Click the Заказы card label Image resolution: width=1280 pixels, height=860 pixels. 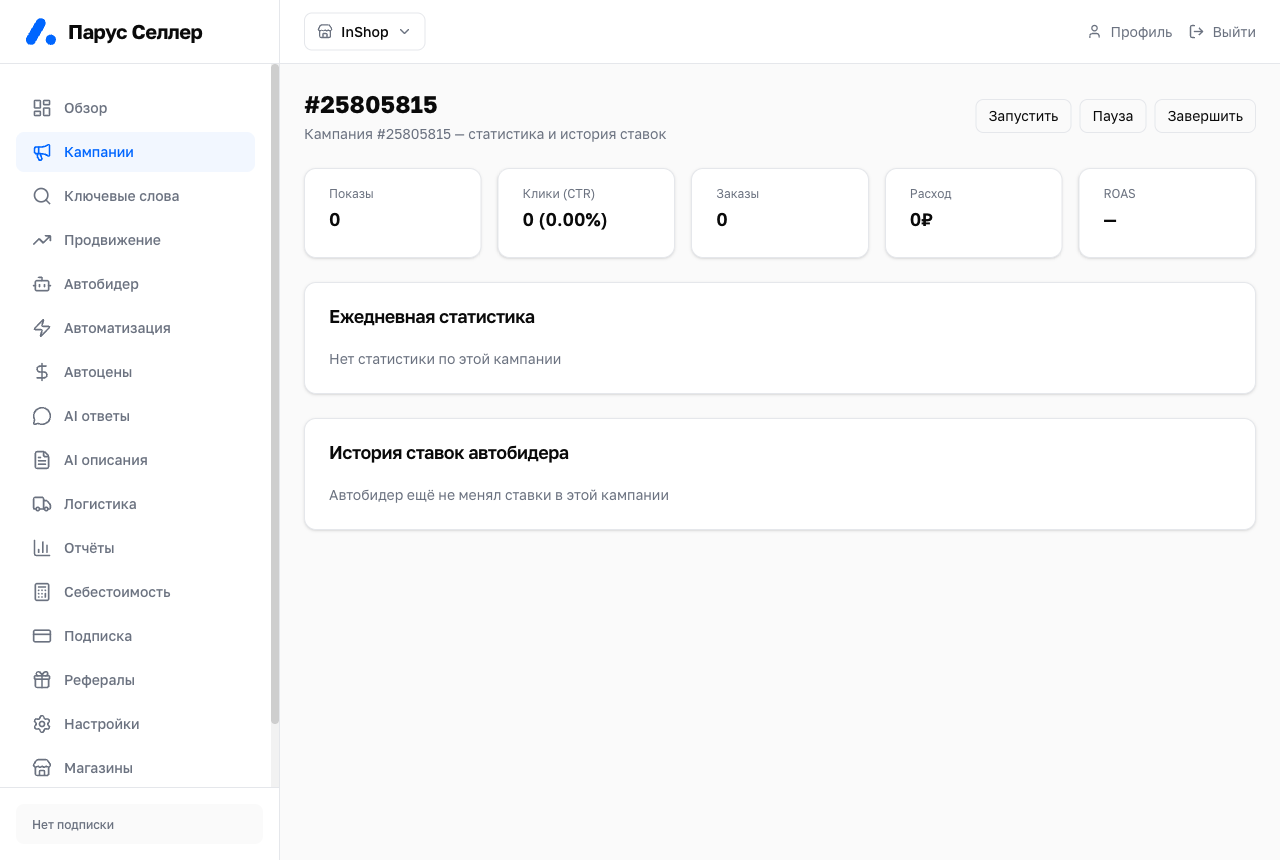tap(738, 194)
